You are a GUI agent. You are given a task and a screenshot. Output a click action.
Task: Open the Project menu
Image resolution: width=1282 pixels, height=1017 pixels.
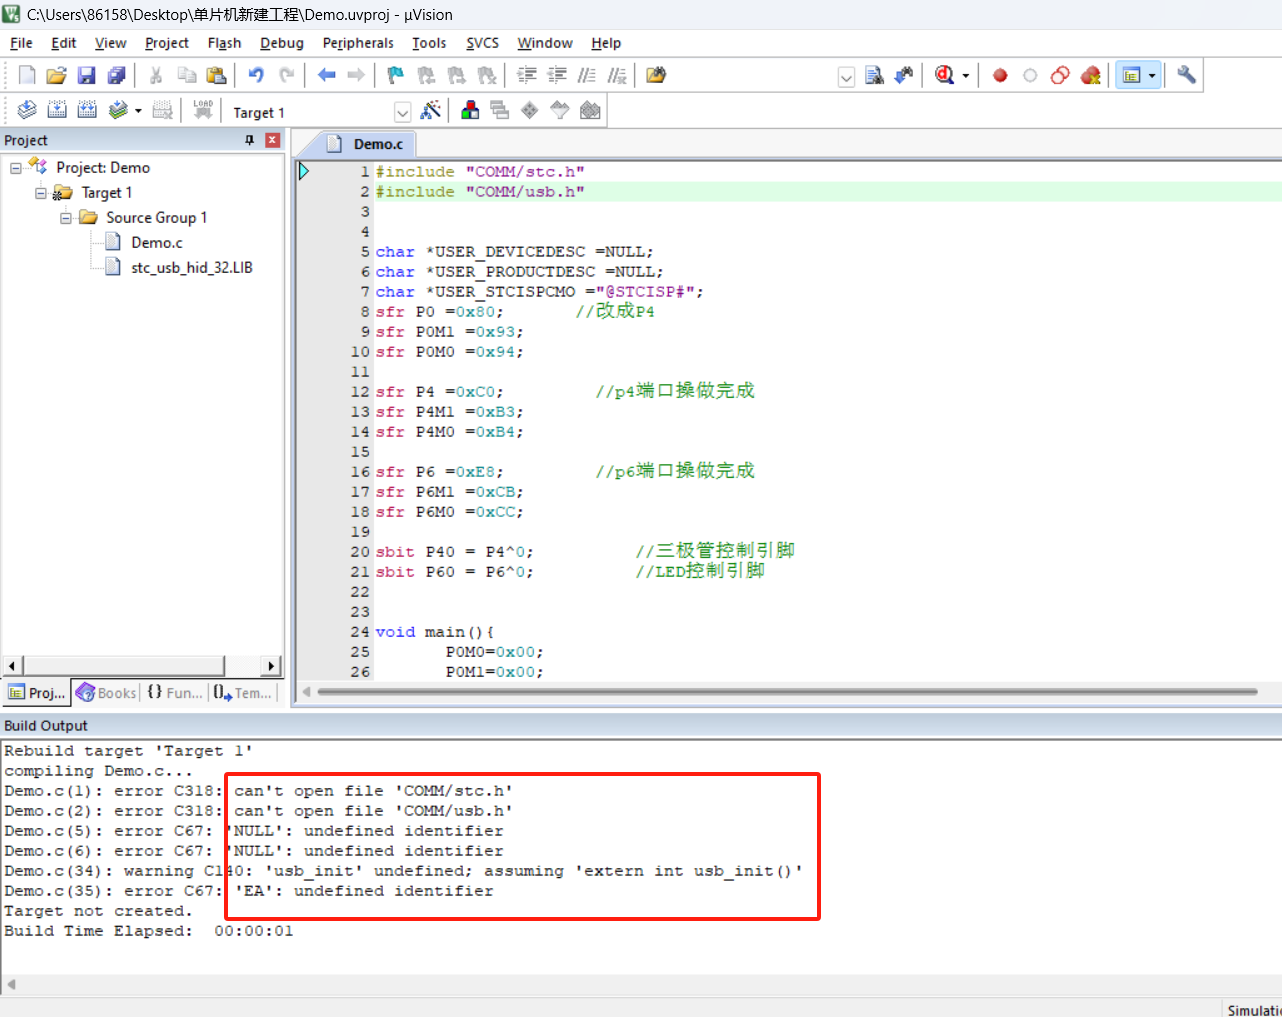[x=167, y=43]
